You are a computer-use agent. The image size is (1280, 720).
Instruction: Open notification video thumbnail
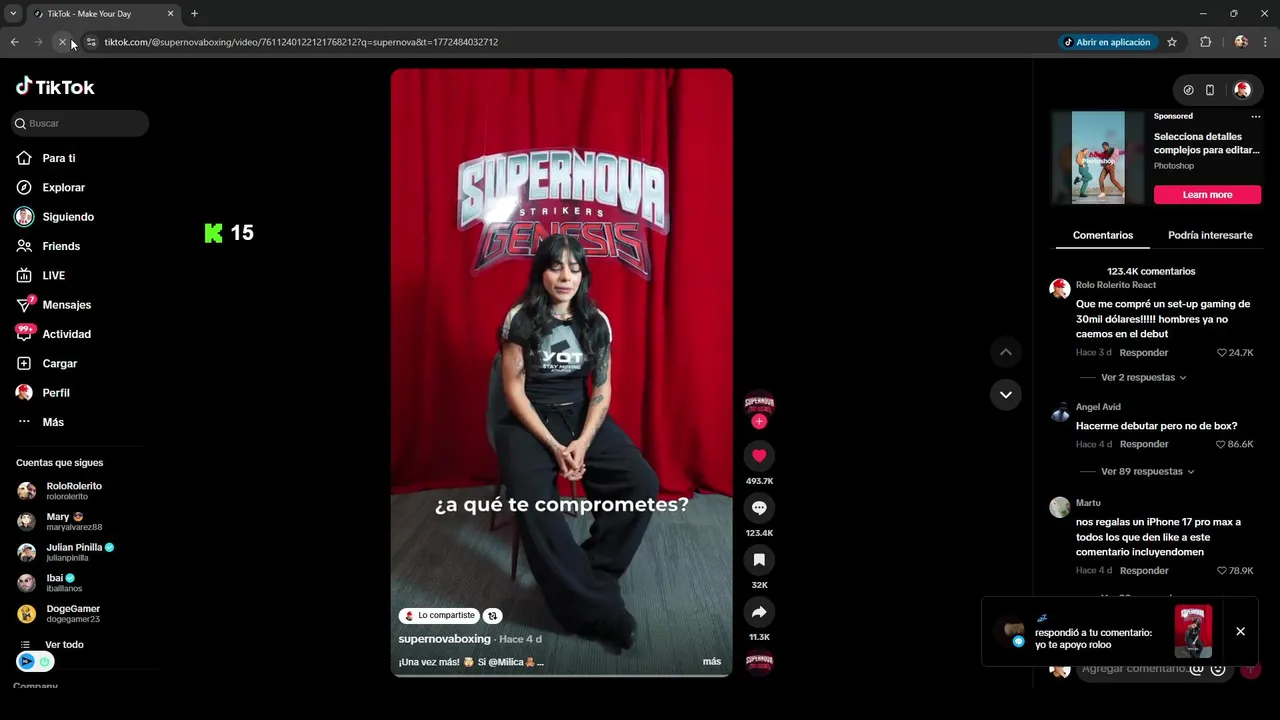click(x=1193, y=631)
